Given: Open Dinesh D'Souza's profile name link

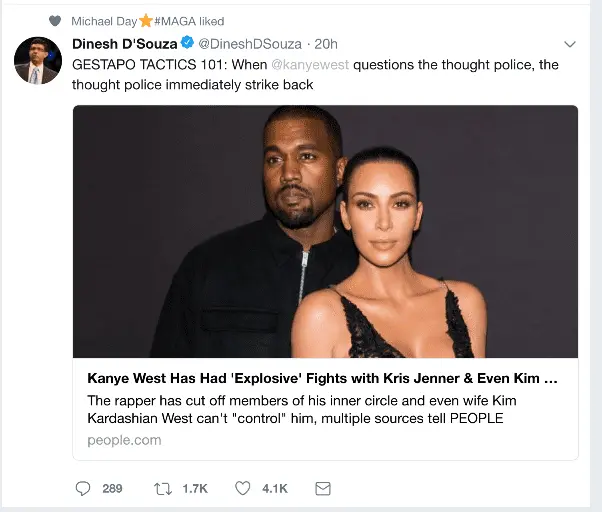Looking at the screenshot, I should click(124, 43).
